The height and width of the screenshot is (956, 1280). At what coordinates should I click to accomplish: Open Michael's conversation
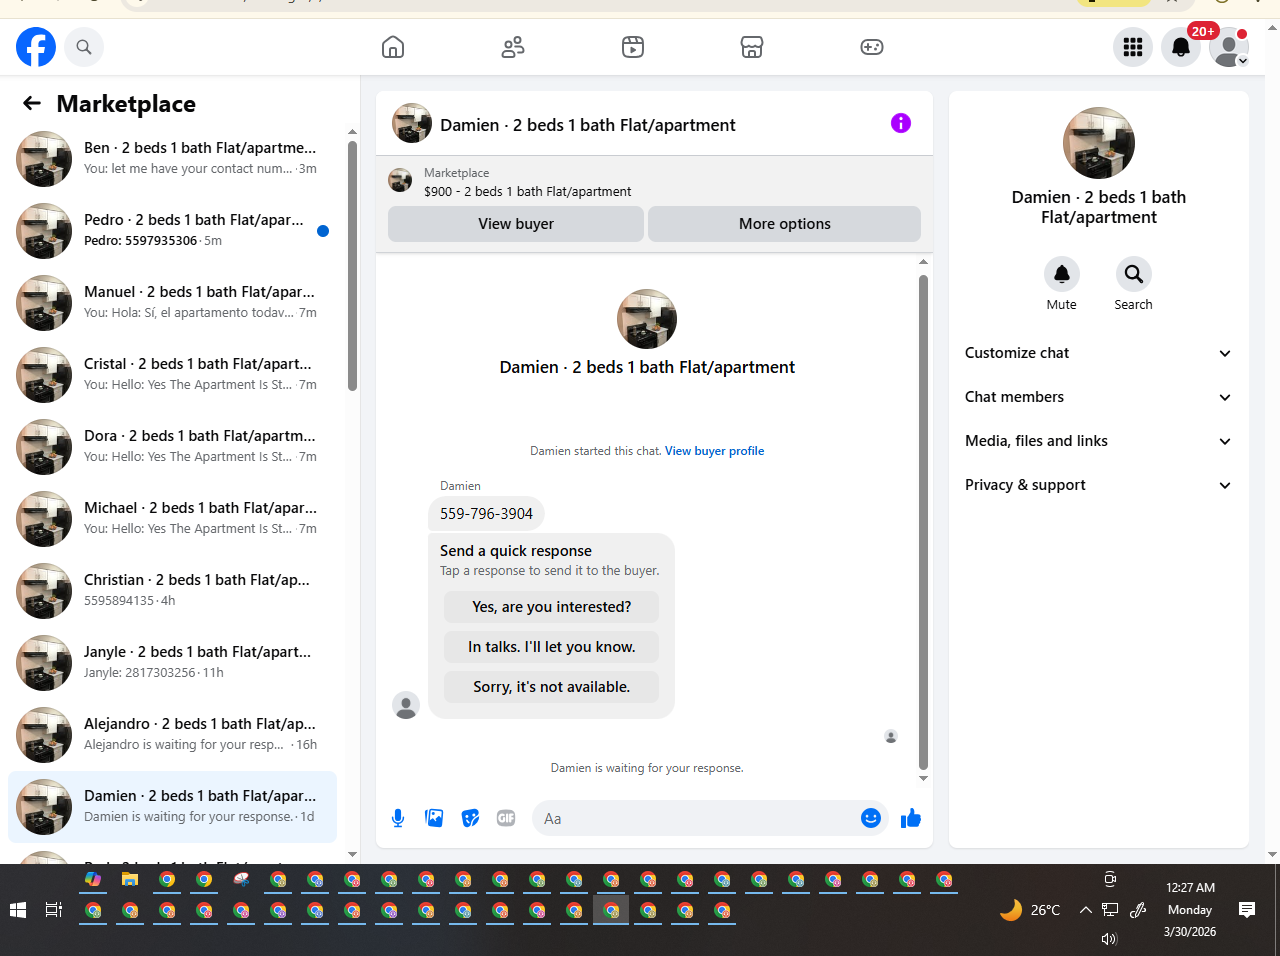173,519
